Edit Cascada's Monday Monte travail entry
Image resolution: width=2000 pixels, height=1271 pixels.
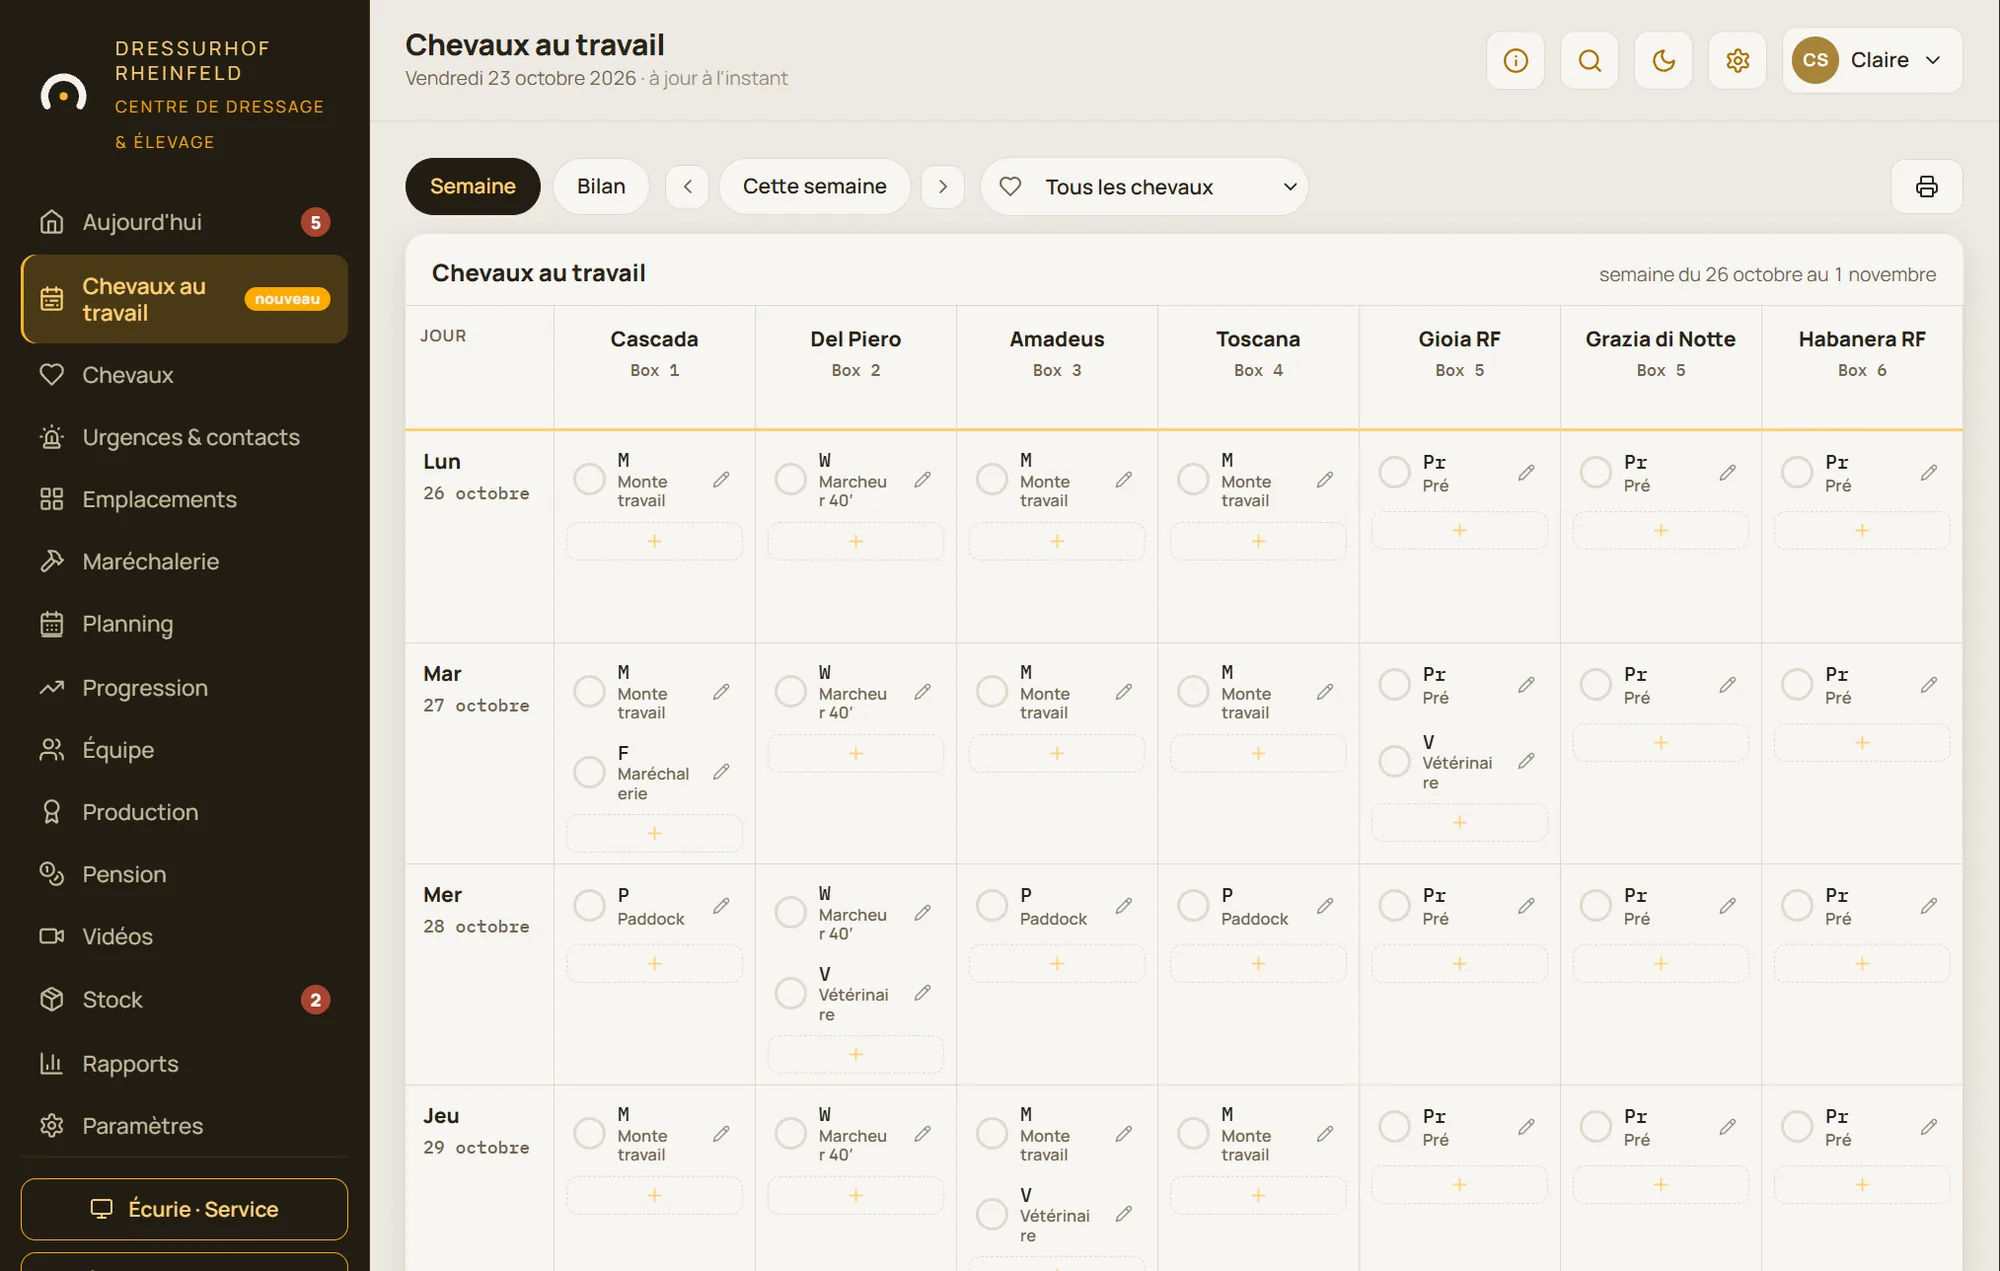721,480
